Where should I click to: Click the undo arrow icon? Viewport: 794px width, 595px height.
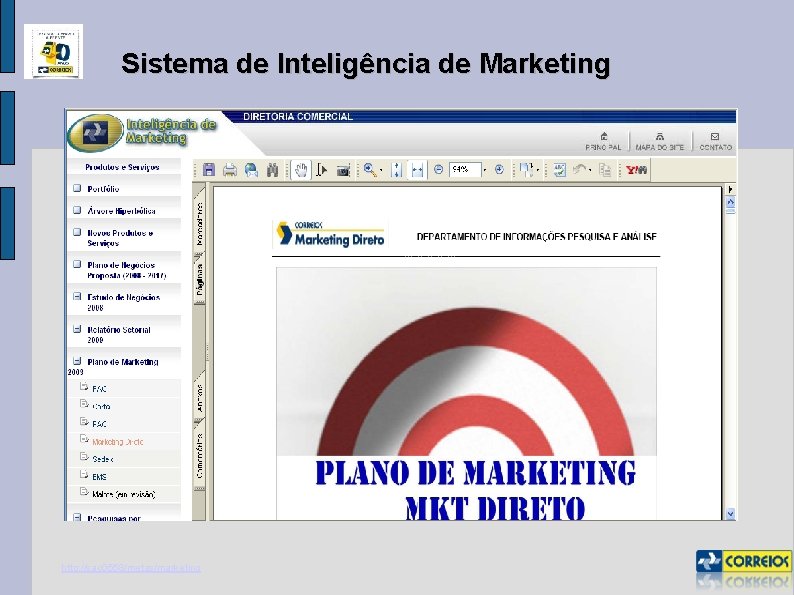coord(579,170)
